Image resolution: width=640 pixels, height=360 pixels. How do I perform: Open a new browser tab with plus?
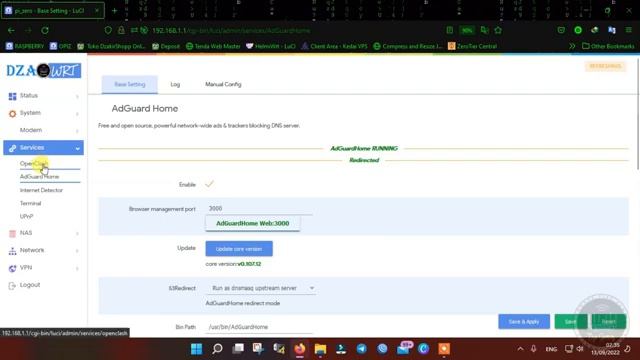pos(114,11)
